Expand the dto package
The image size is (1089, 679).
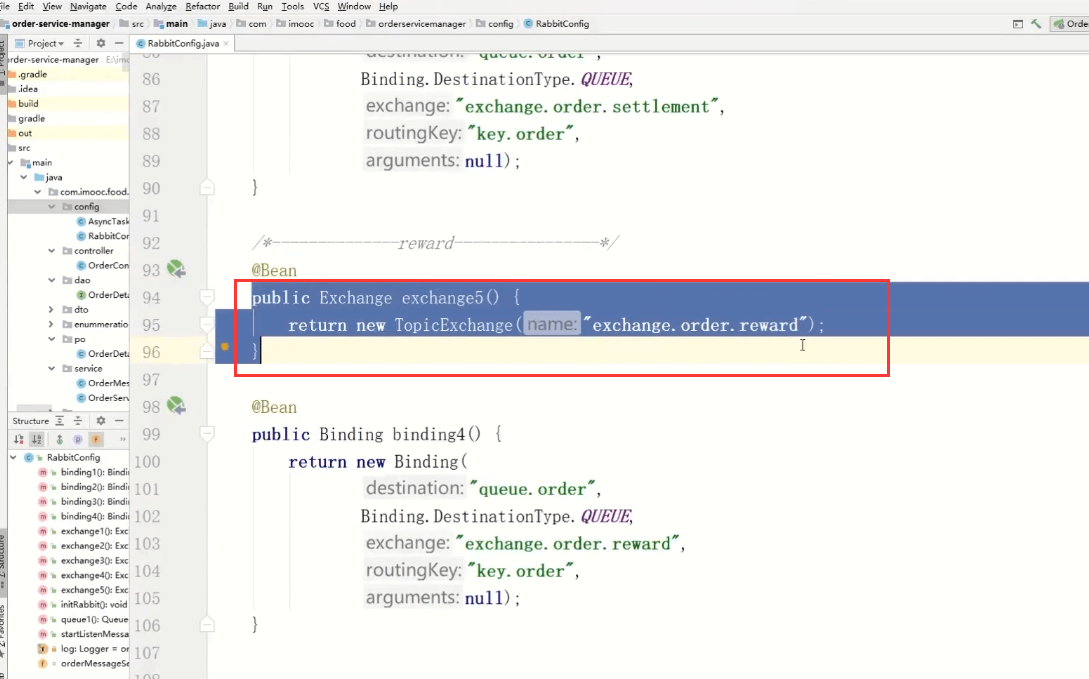(51, 310)
